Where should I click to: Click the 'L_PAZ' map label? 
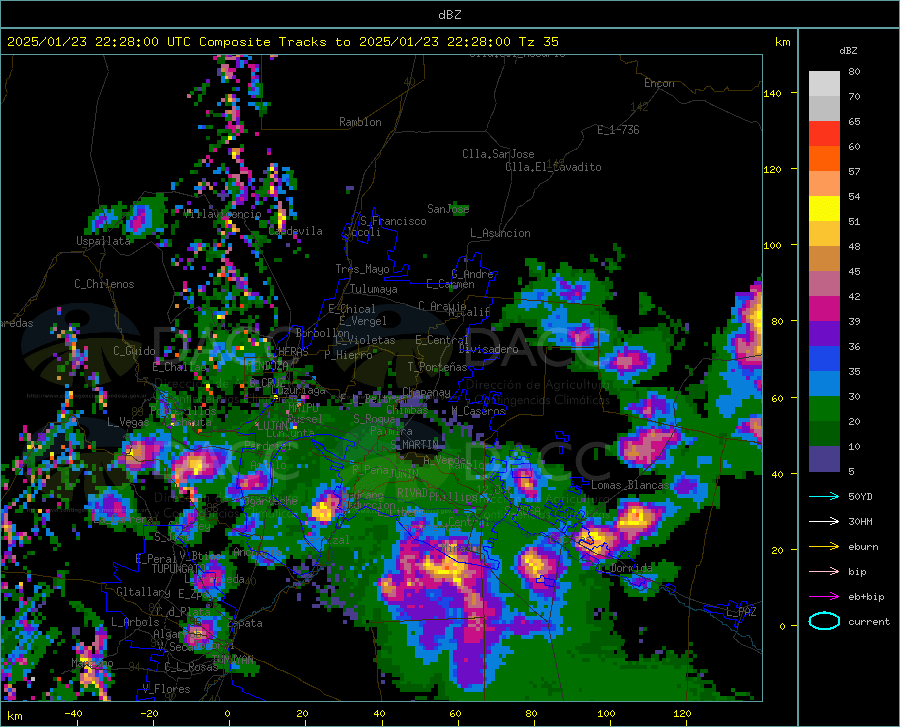(741, 612)
